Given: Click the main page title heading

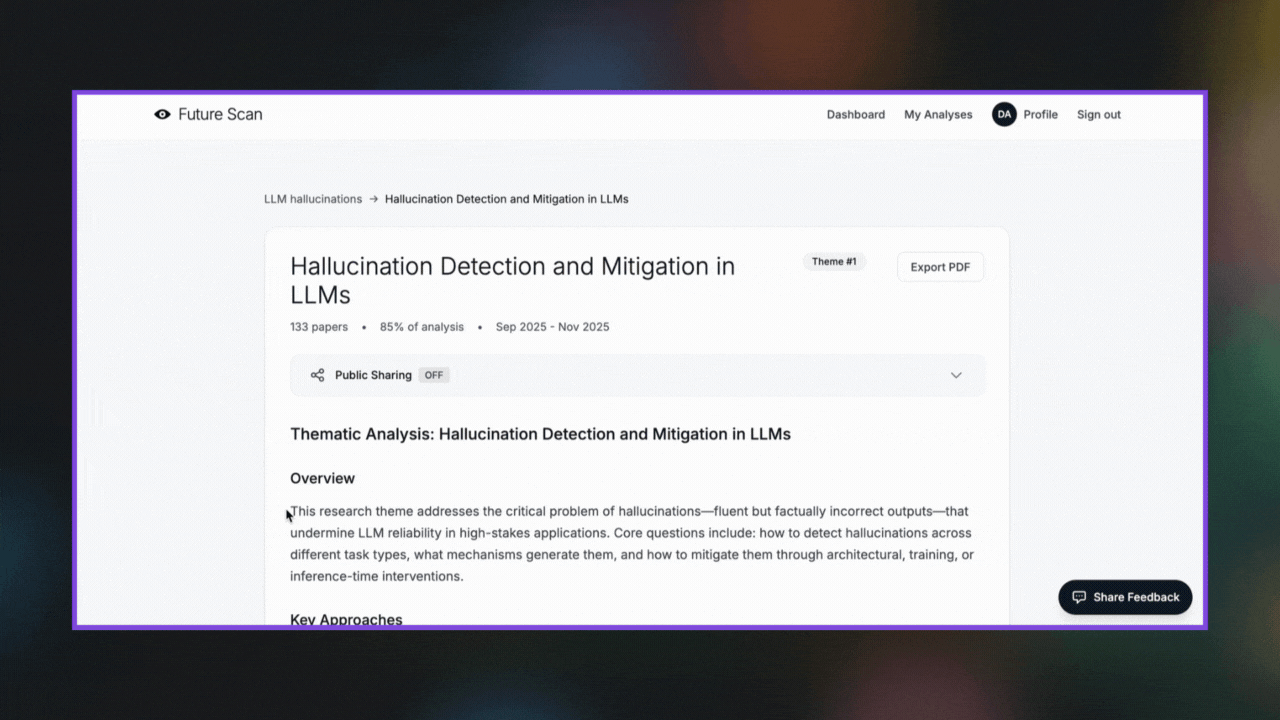Looking at the screenshot, I should click(x=513, y=280).
